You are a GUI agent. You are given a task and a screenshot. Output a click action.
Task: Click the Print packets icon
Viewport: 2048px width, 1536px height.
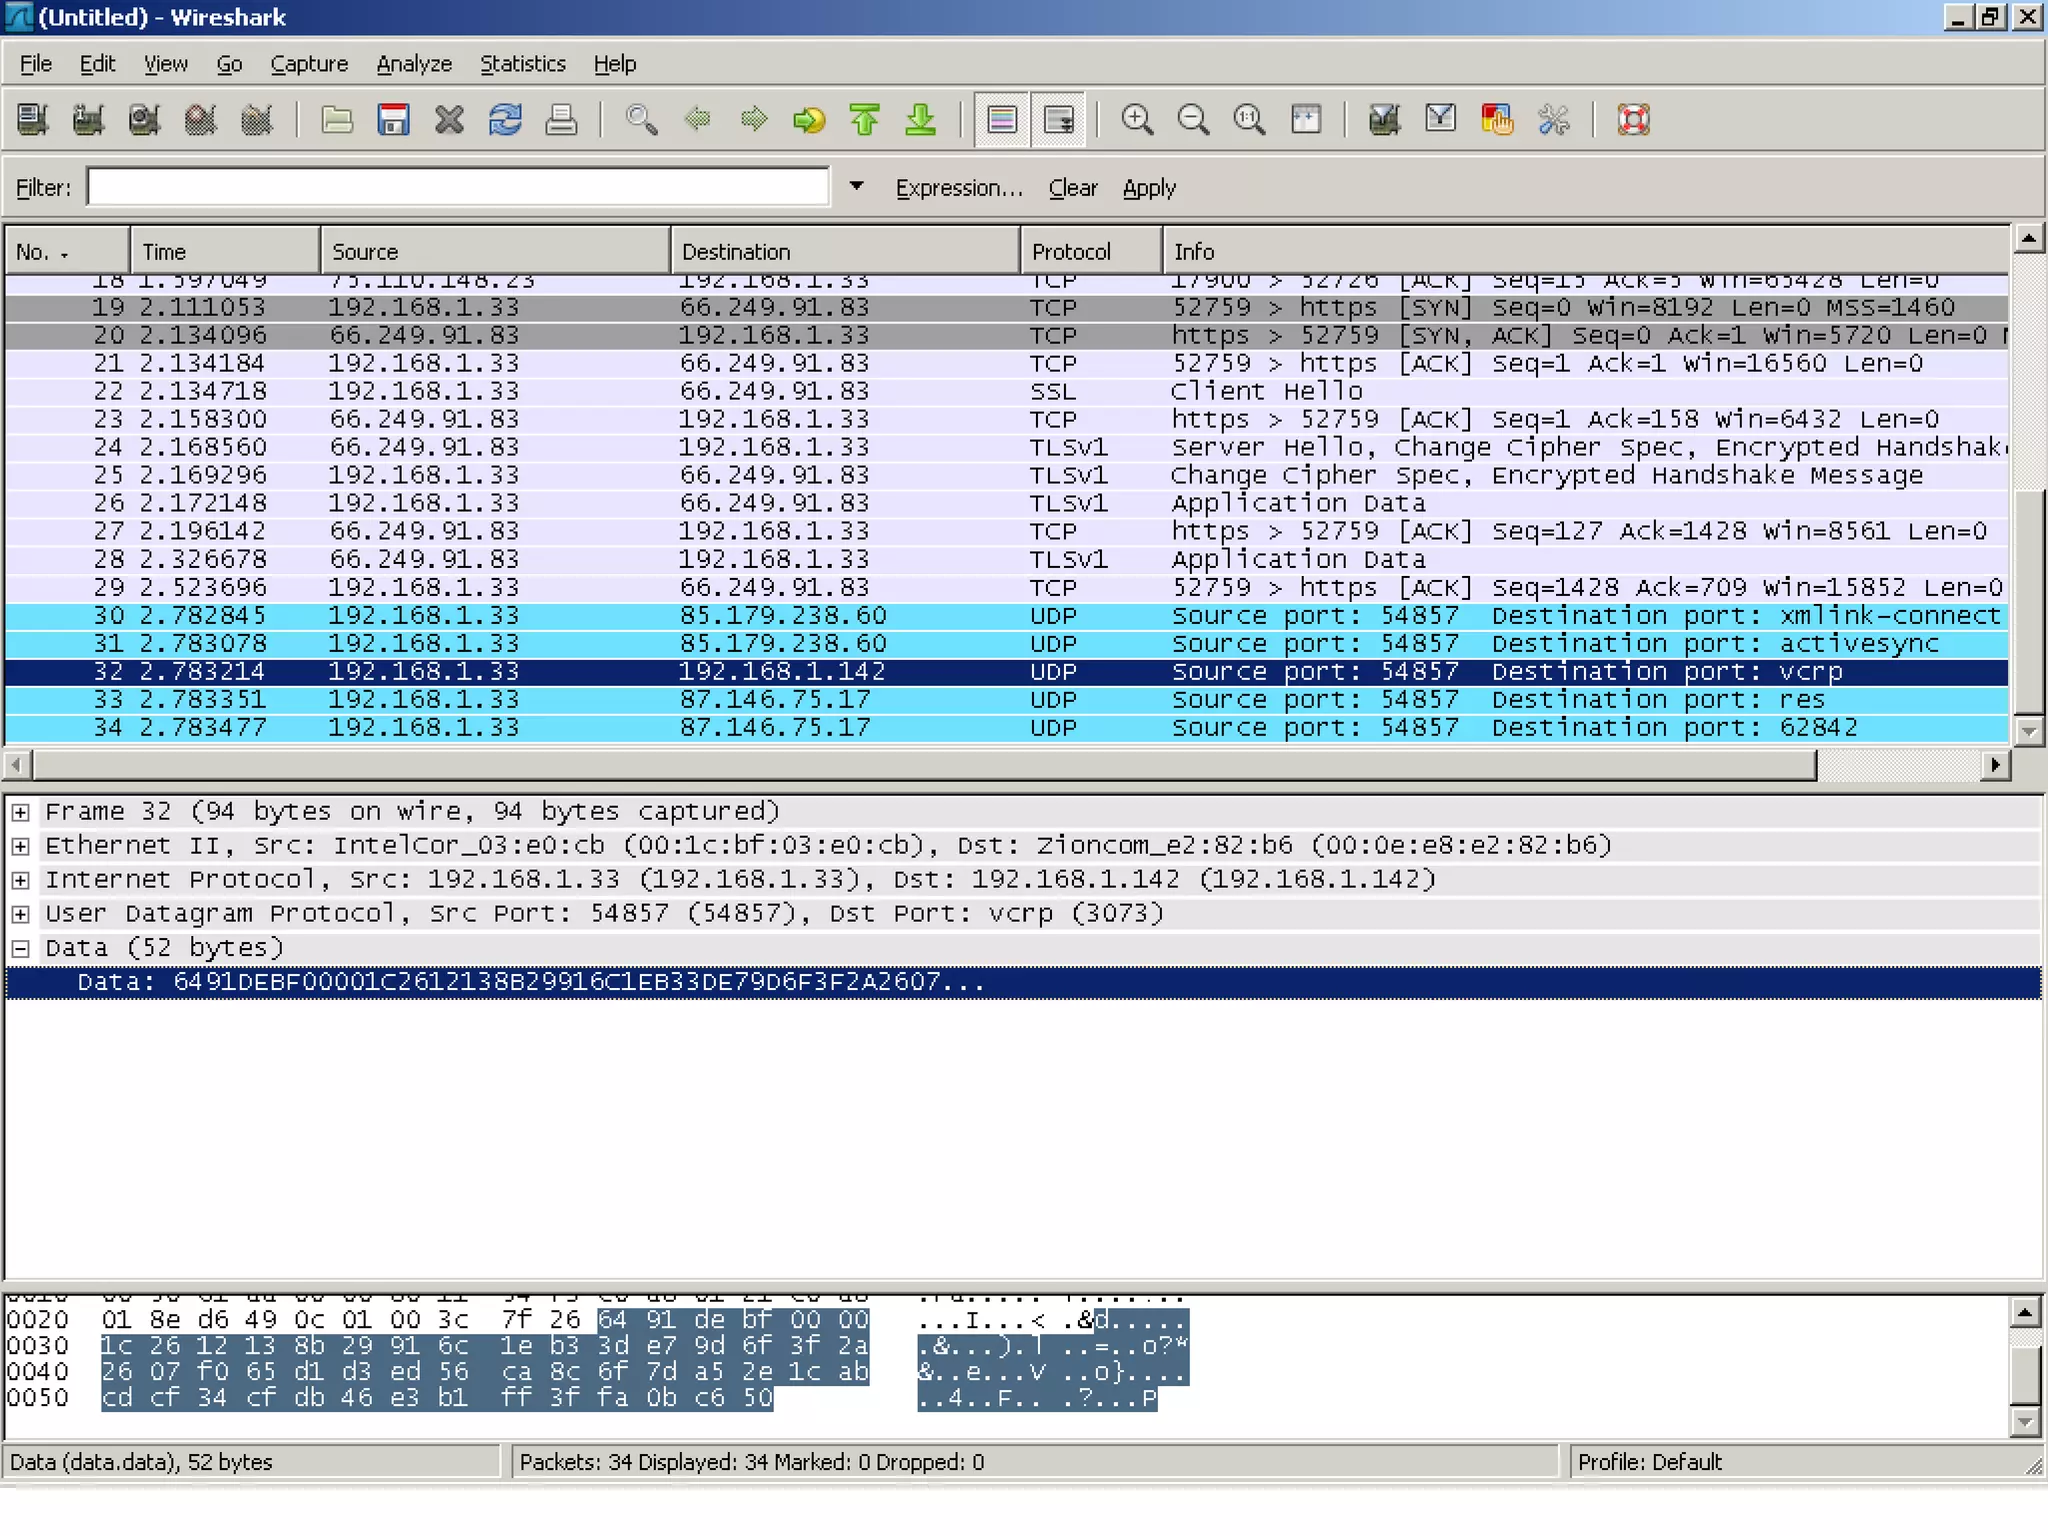tap(561, 120)
